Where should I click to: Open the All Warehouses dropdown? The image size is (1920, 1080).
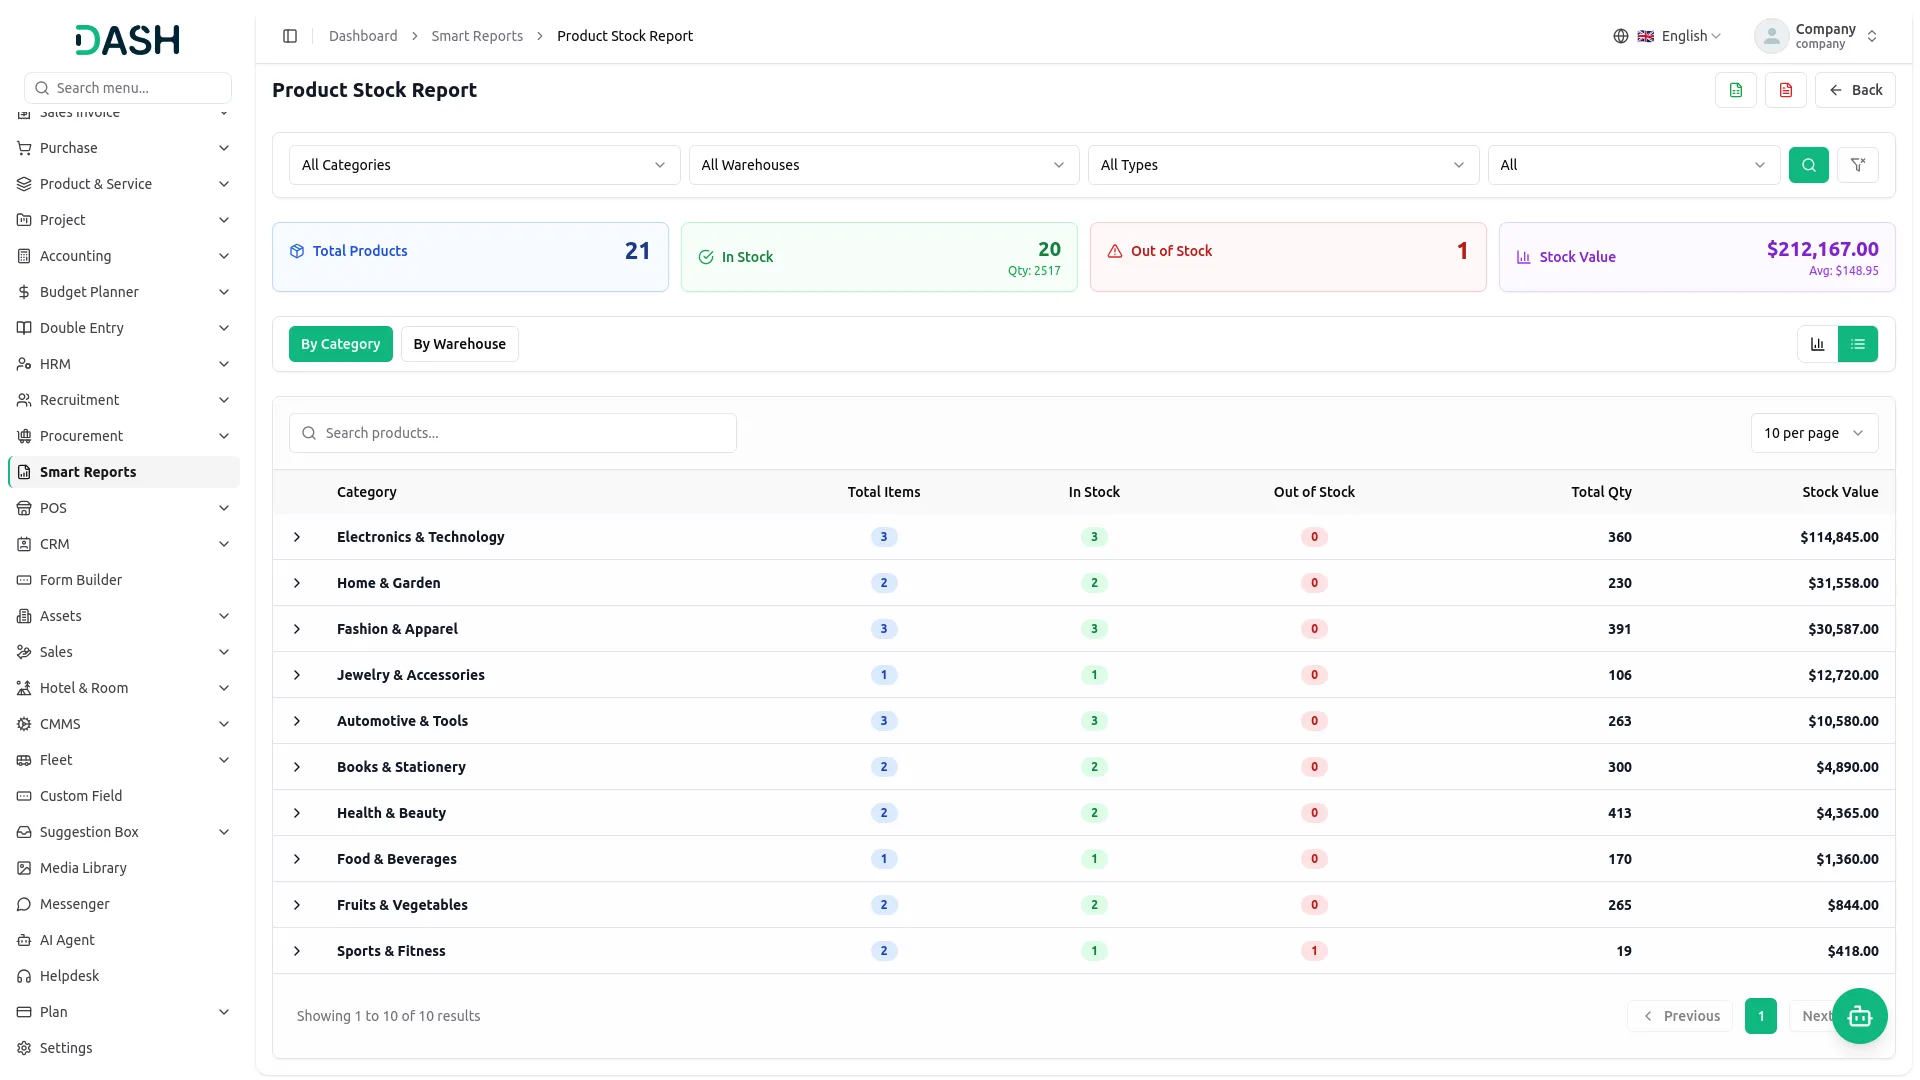click(x=884, y=165)
